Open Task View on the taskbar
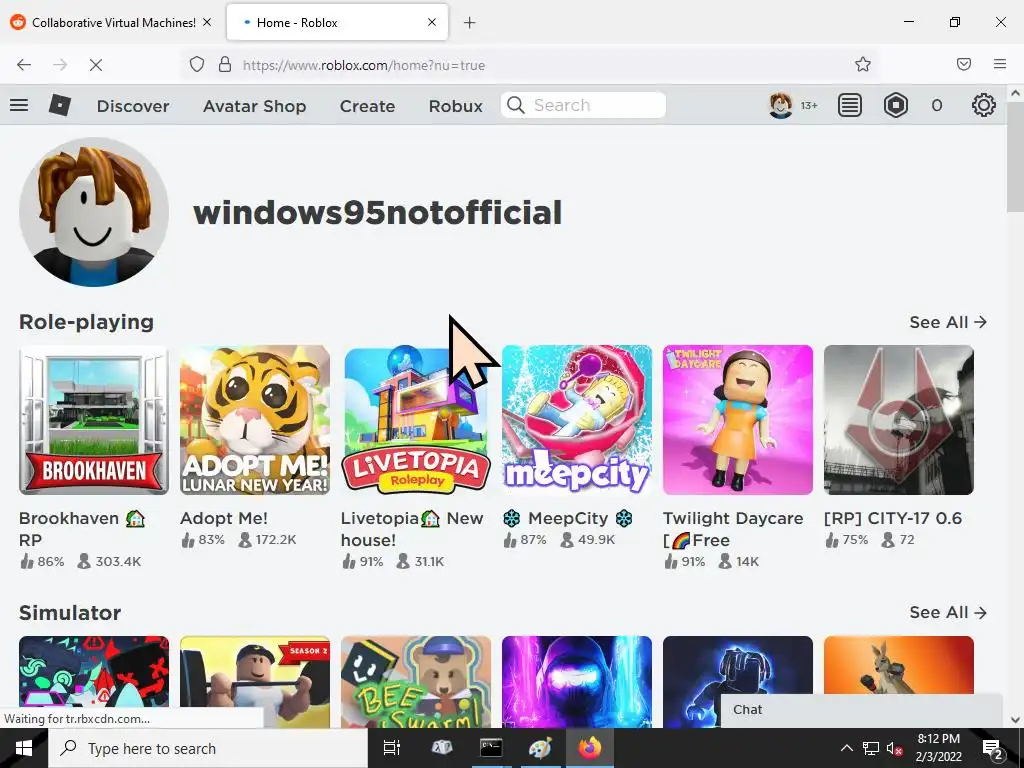1024x768 pixels. (x=392, y=748)
